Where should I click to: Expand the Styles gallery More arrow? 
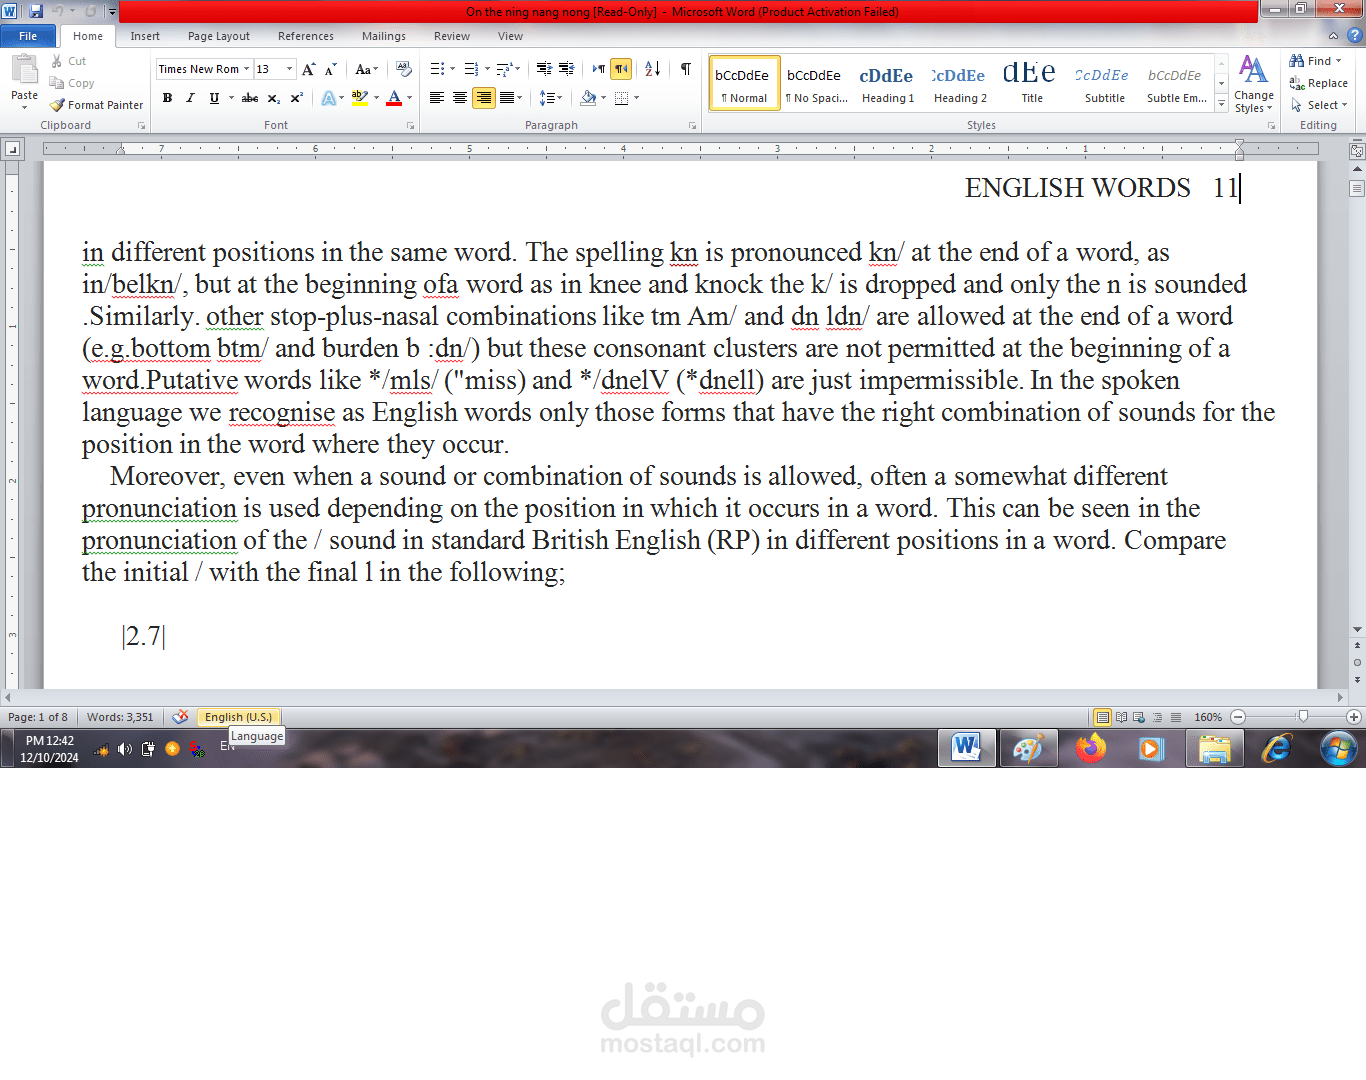1221,104
